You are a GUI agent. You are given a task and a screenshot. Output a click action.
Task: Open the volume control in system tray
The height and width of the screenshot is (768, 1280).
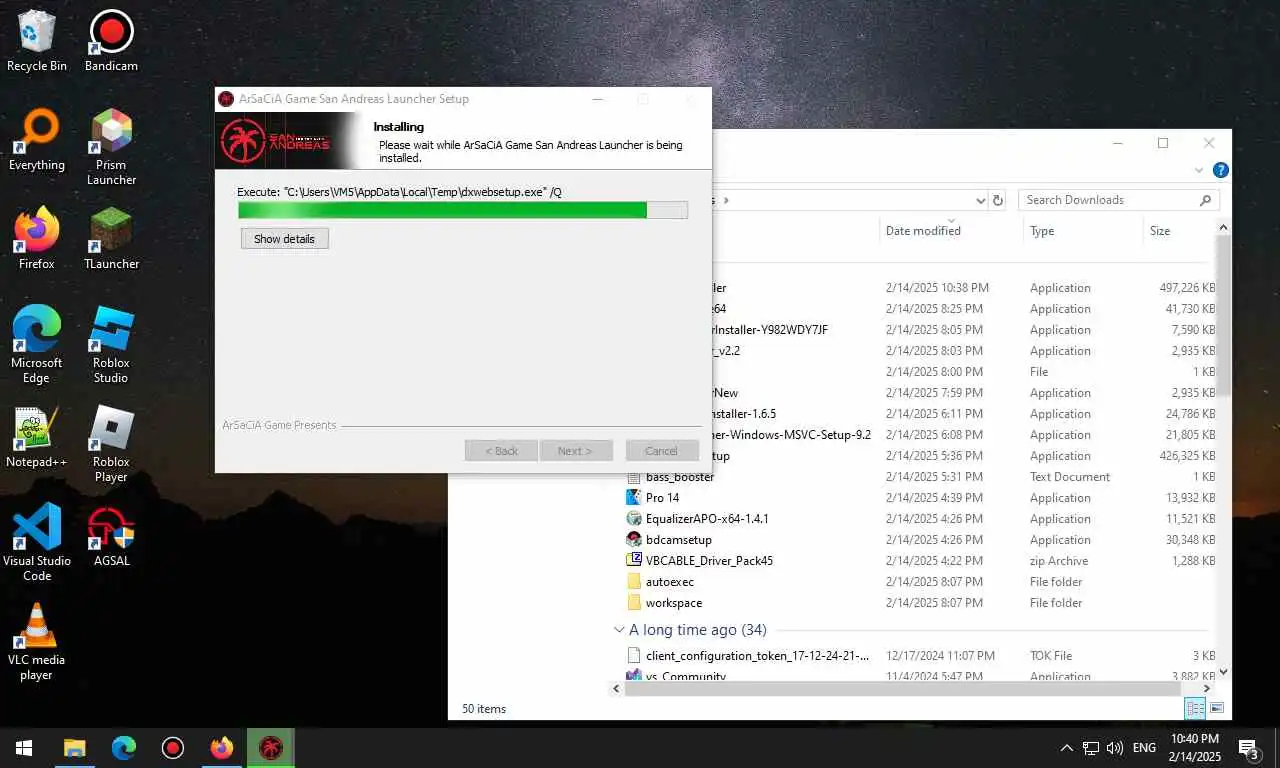[x=1115, y=748]
